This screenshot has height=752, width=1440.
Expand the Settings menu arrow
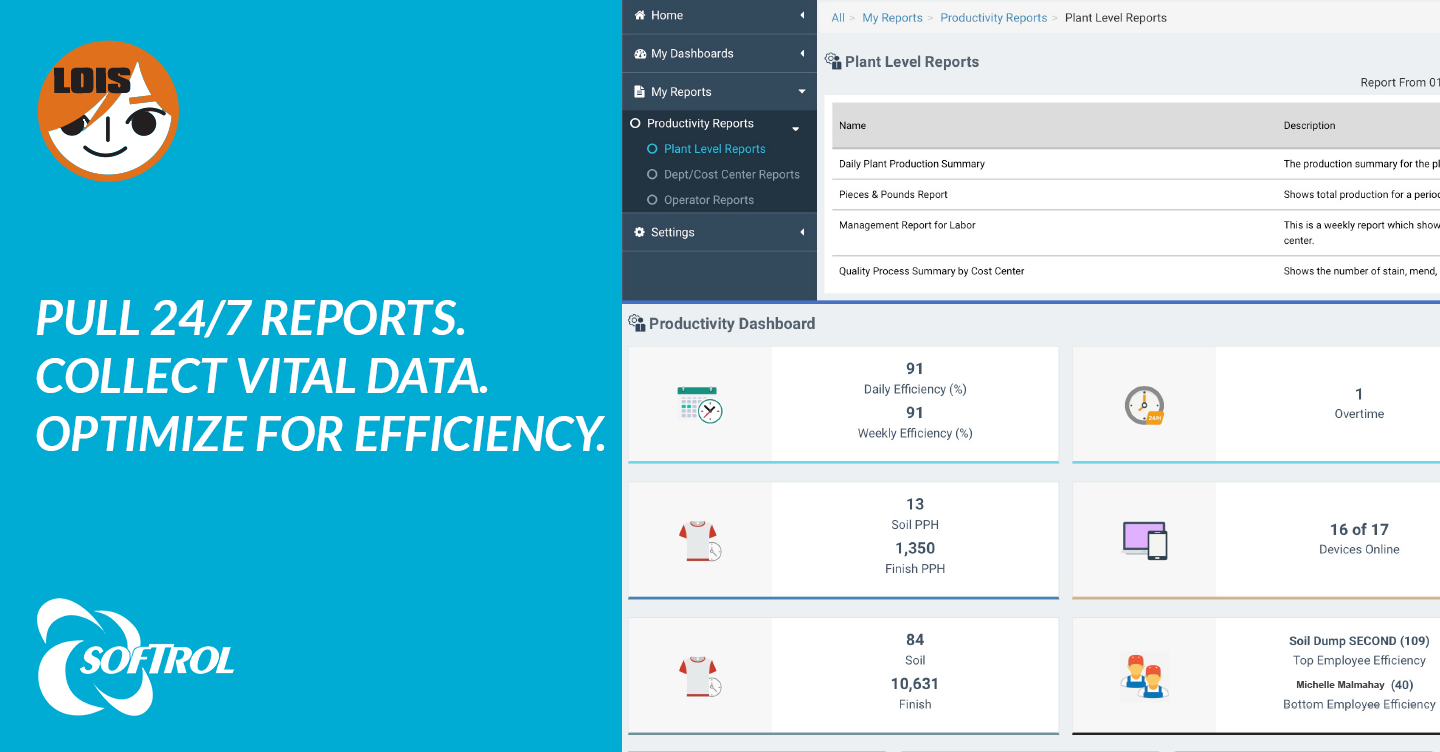(802, 232)
